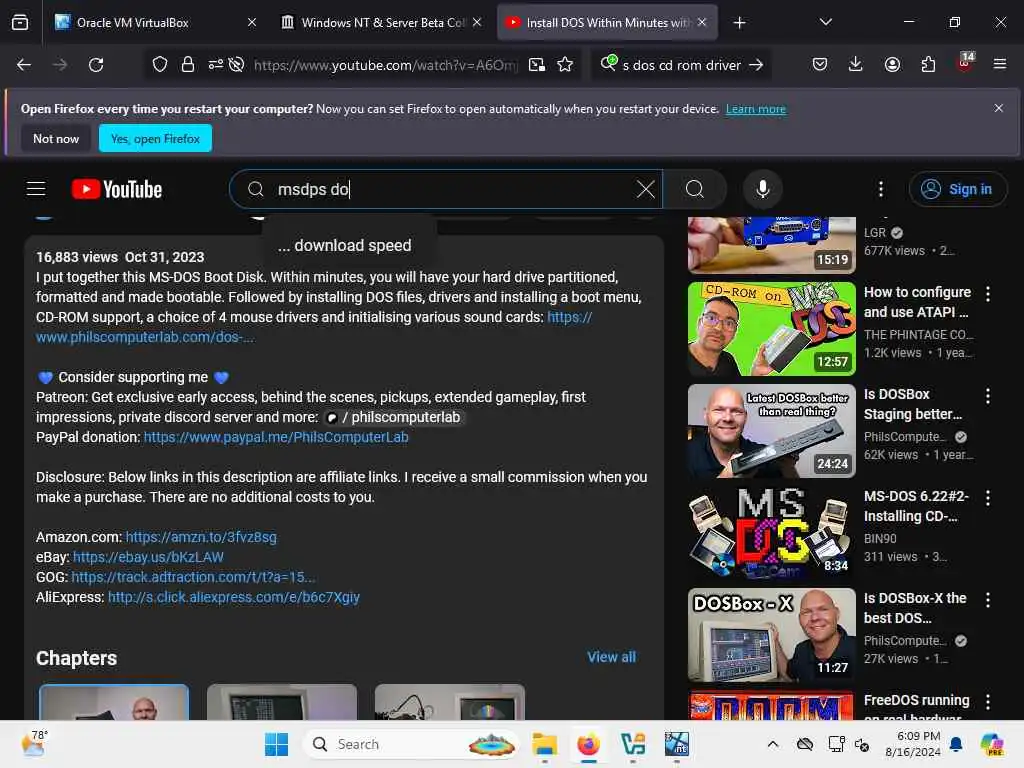Click Yes, open Firefox button
The image size is (1024, 768).
[x=155, y=138]
